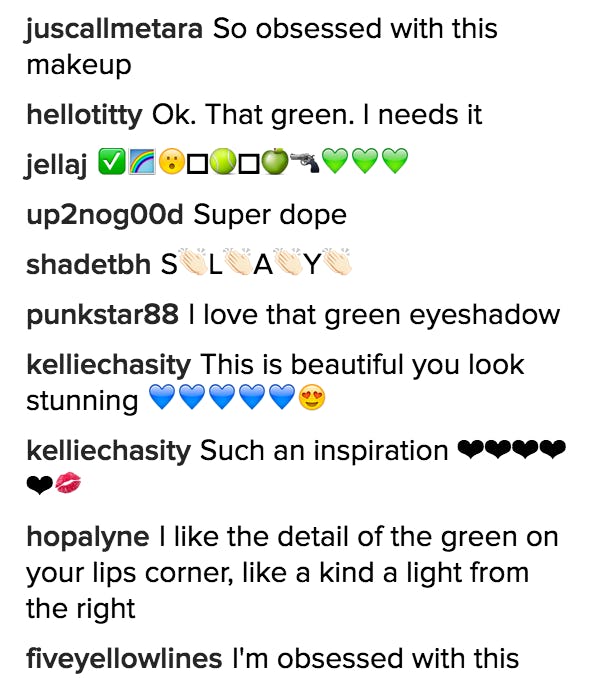This screenshot has height=678, width=598.
Task: Open kelliechasity from 'This is beautiful' comment
Action: click(109, 365)
